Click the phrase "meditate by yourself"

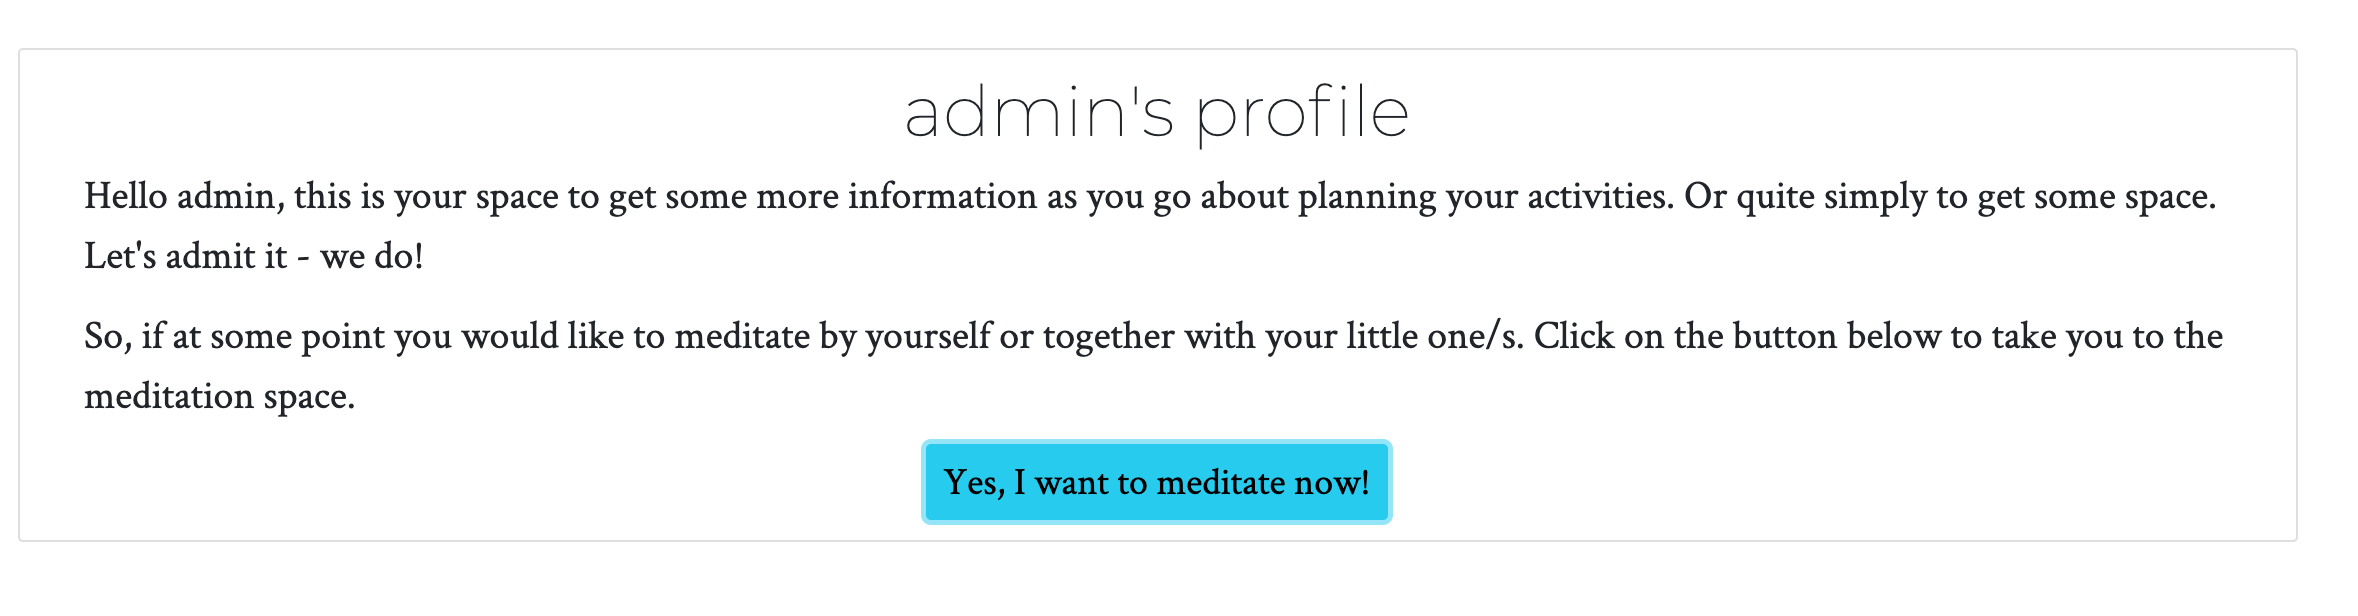pos(834,337)
